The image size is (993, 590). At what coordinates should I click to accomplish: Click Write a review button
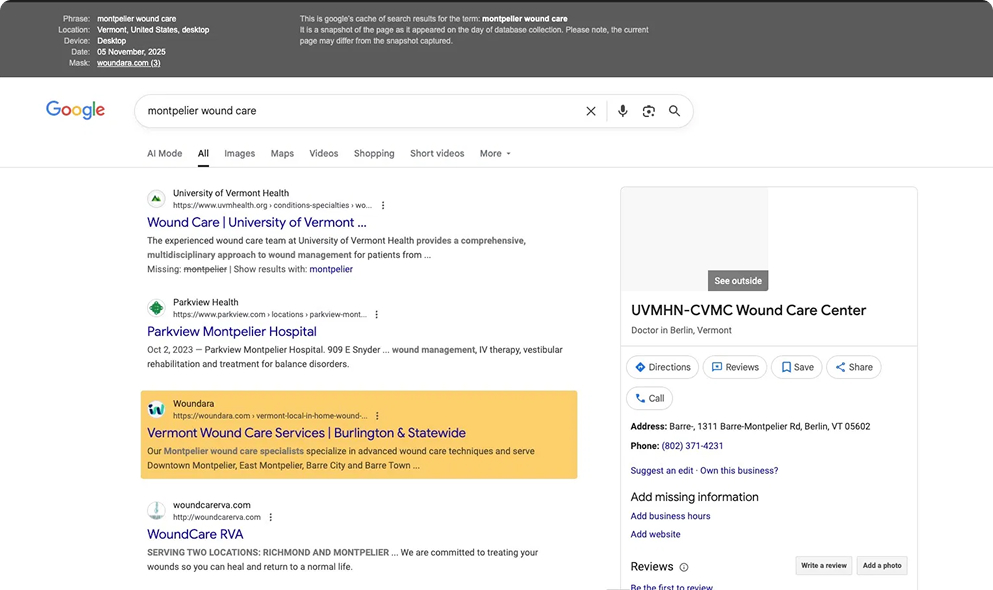[824, 565]
